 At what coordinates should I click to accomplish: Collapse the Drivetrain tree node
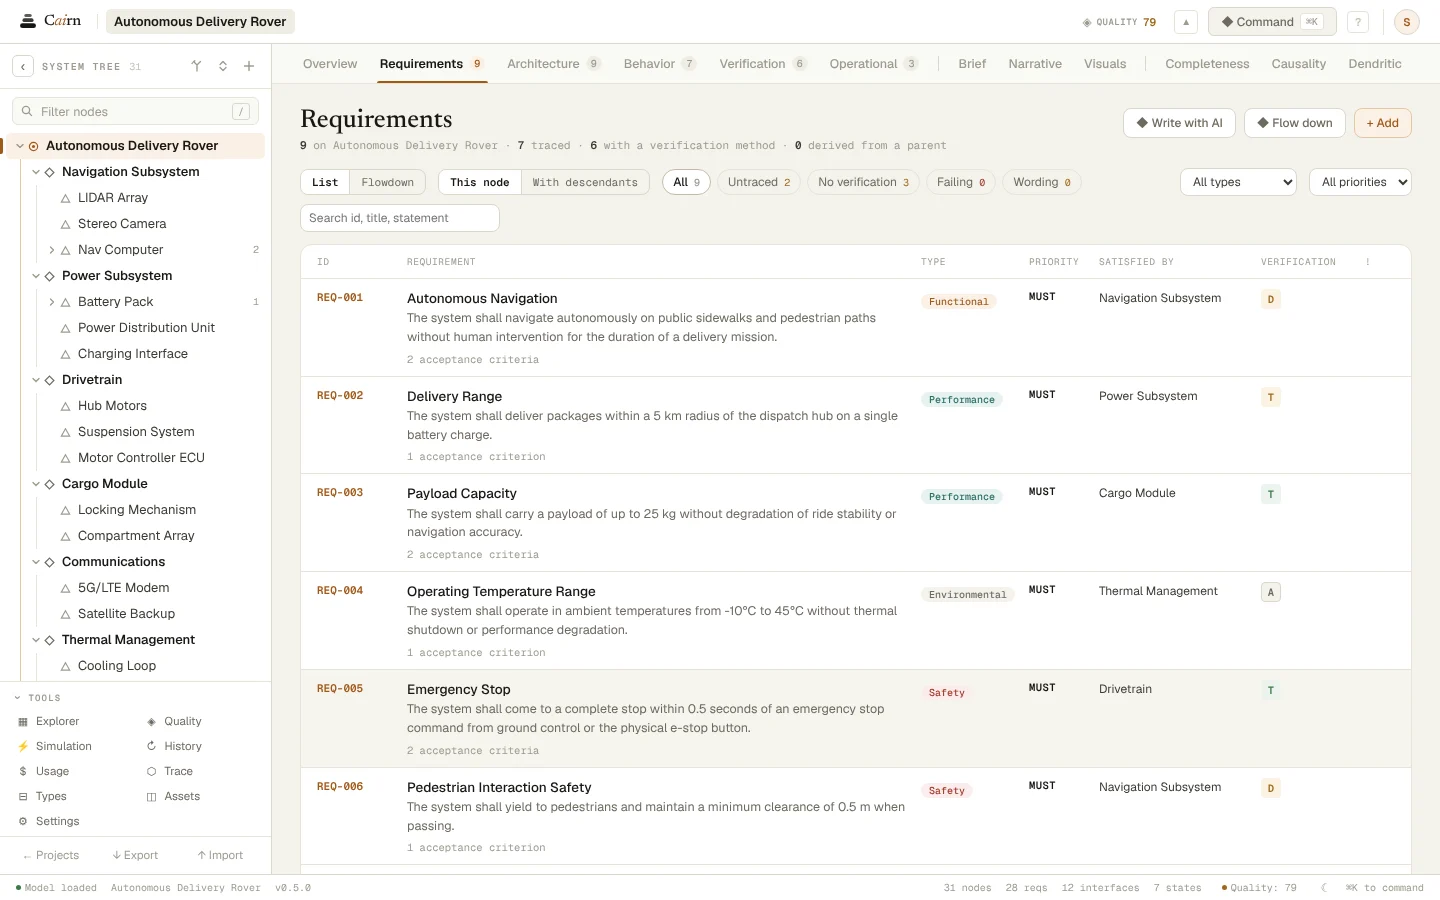pos(36,380)
